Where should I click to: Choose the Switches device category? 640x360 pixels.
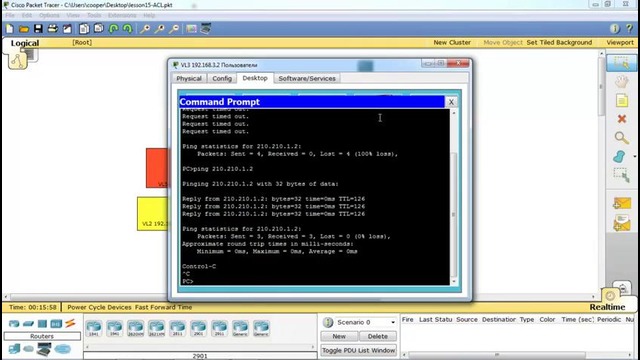pyautogui.click(x=28, y=324)
